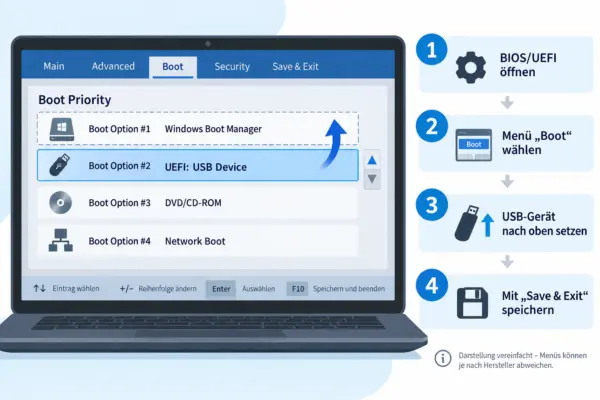Click the USB stick icon for Boot Option #2
This screenshot has height=400, width=600.
(60, 165)
